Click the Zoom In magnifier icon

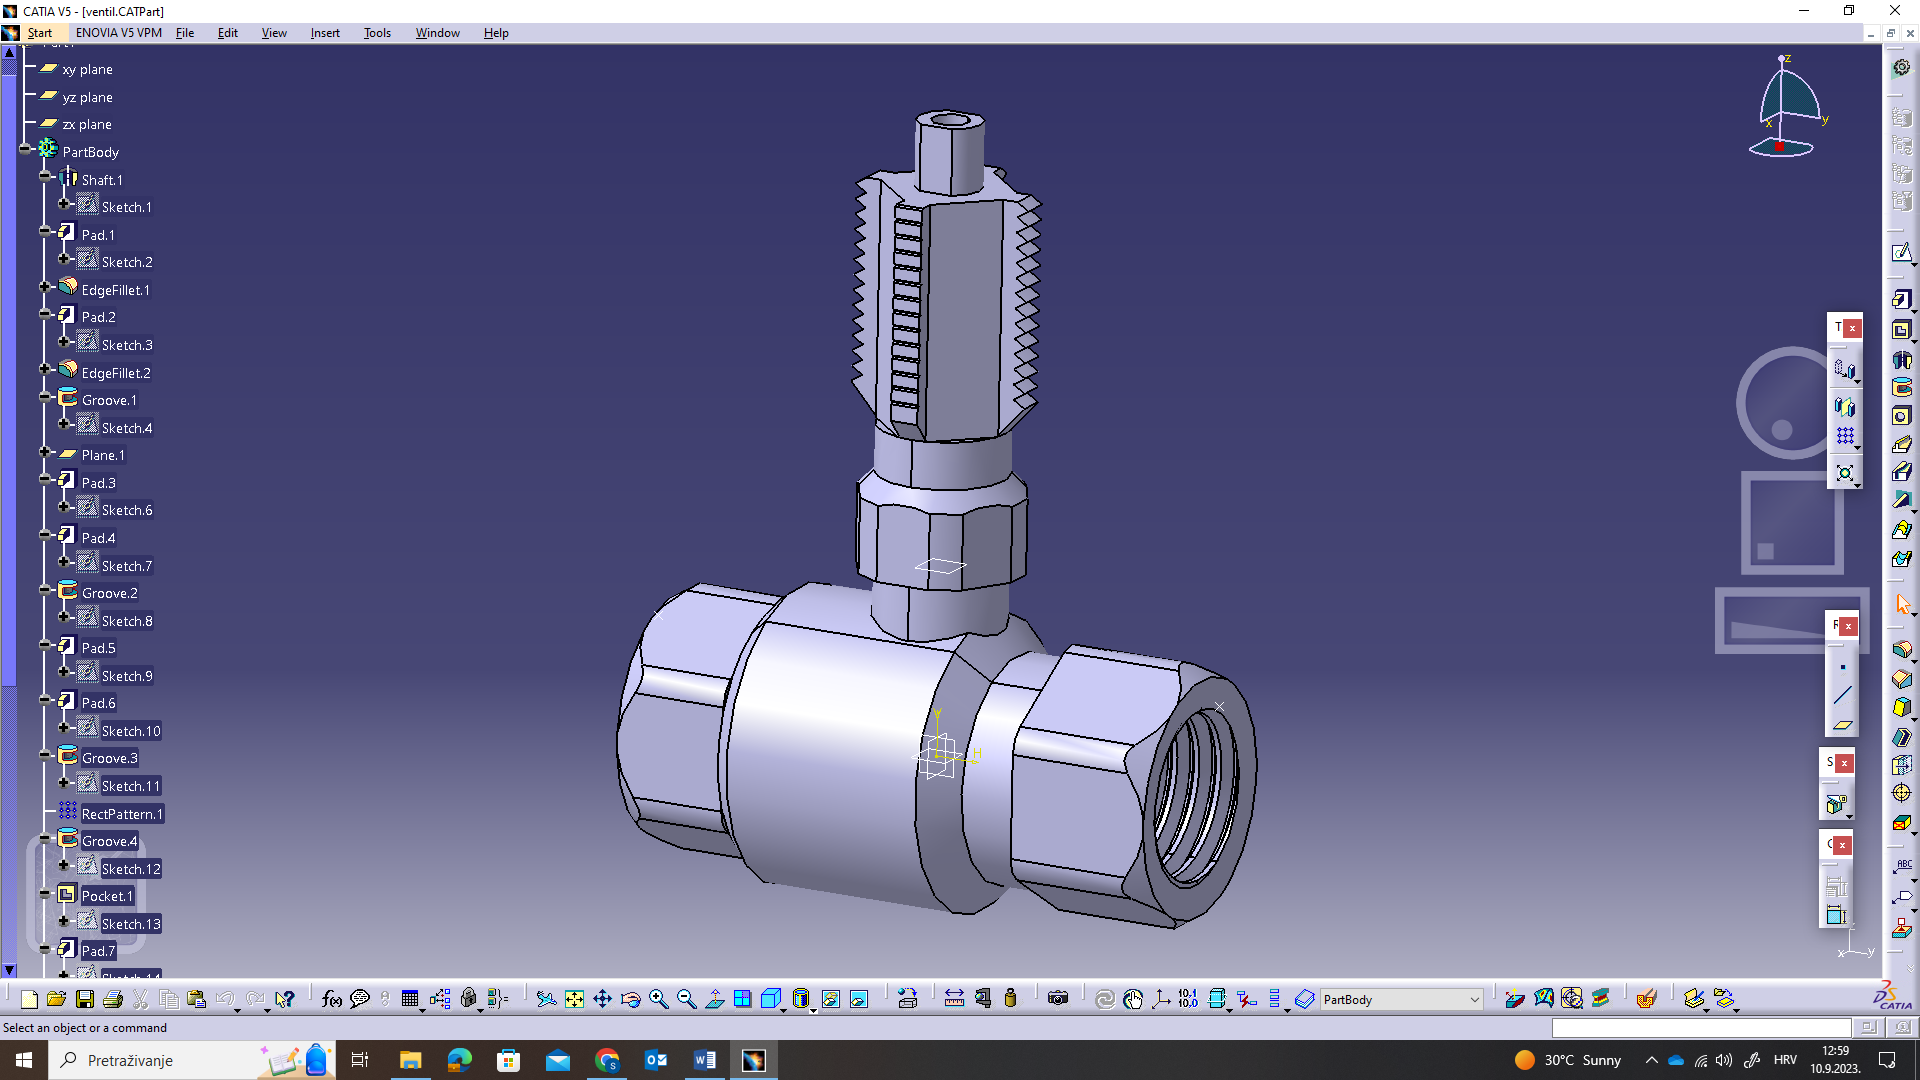click(658, 999)
